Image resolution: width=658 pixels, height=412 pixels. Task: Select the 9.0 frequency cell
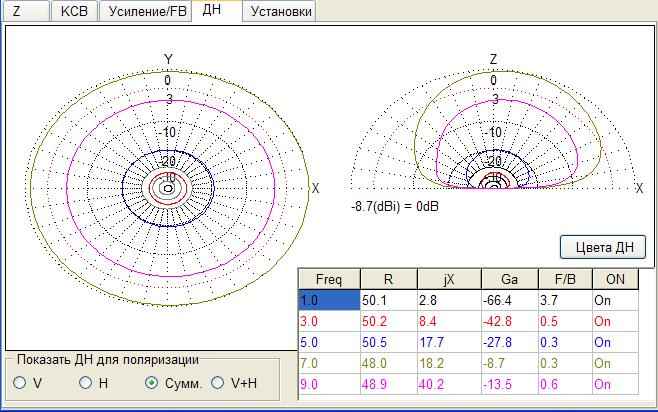(329, 384)
